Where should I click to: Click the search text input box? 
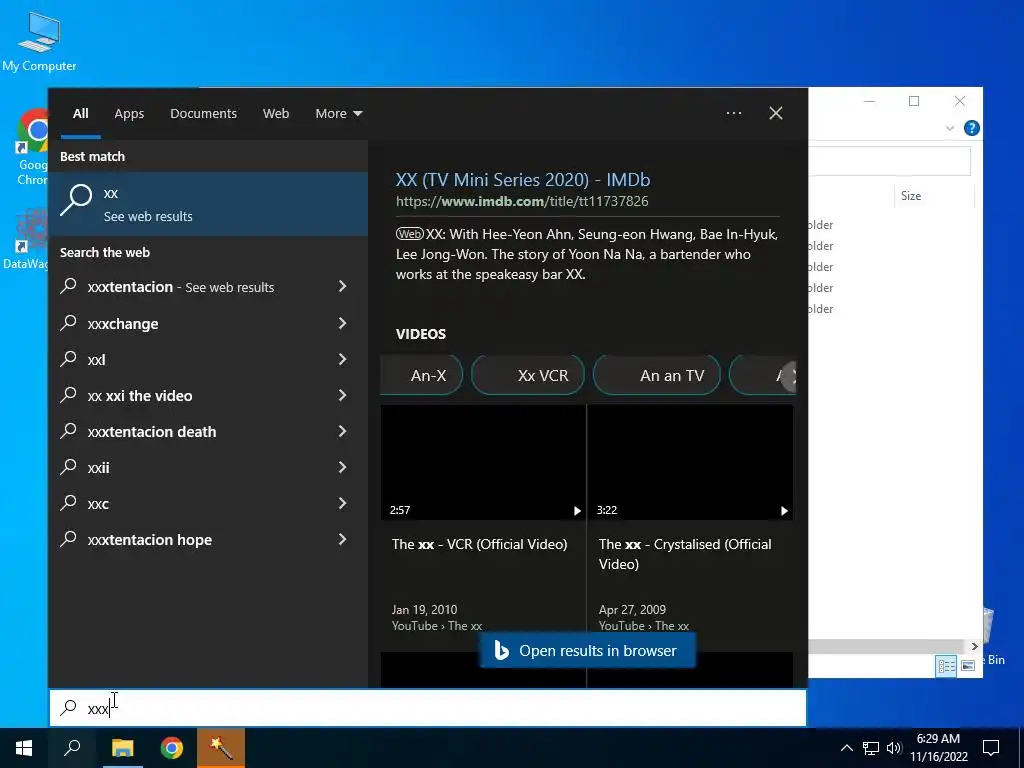(x=428, y=708)
